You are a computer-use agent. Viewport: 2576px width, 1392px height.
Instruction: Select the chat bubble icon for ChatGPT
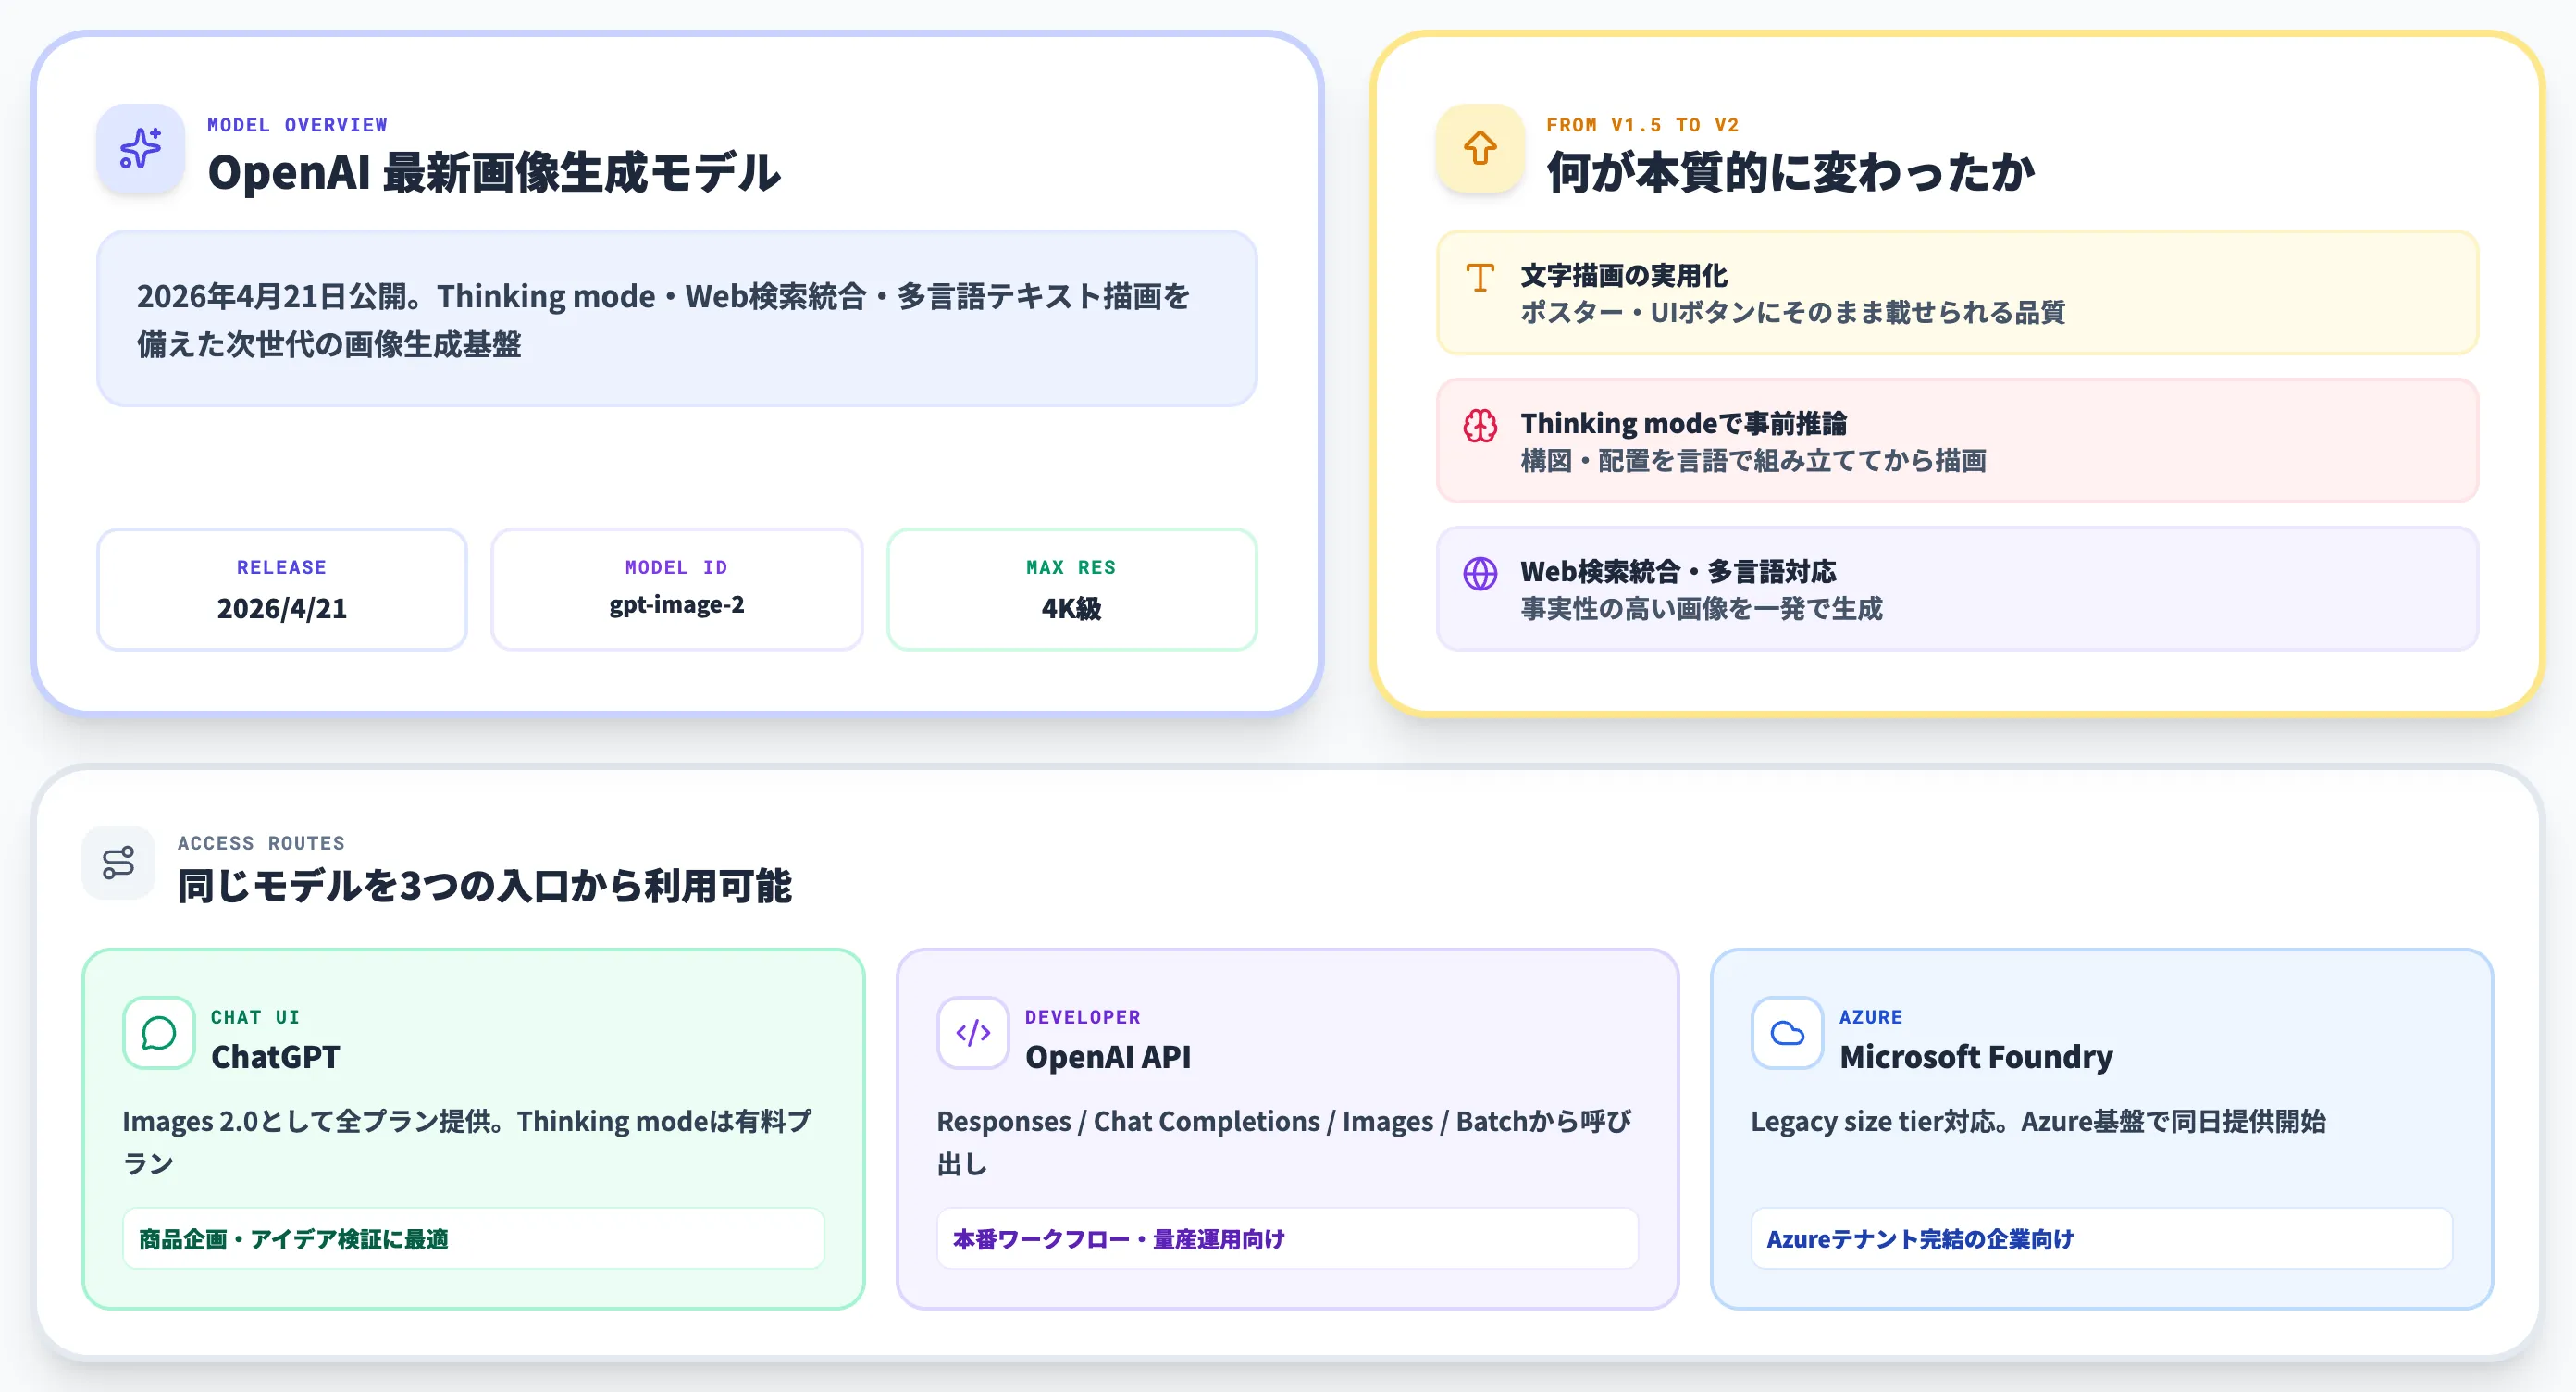(x=157, y=1033)
